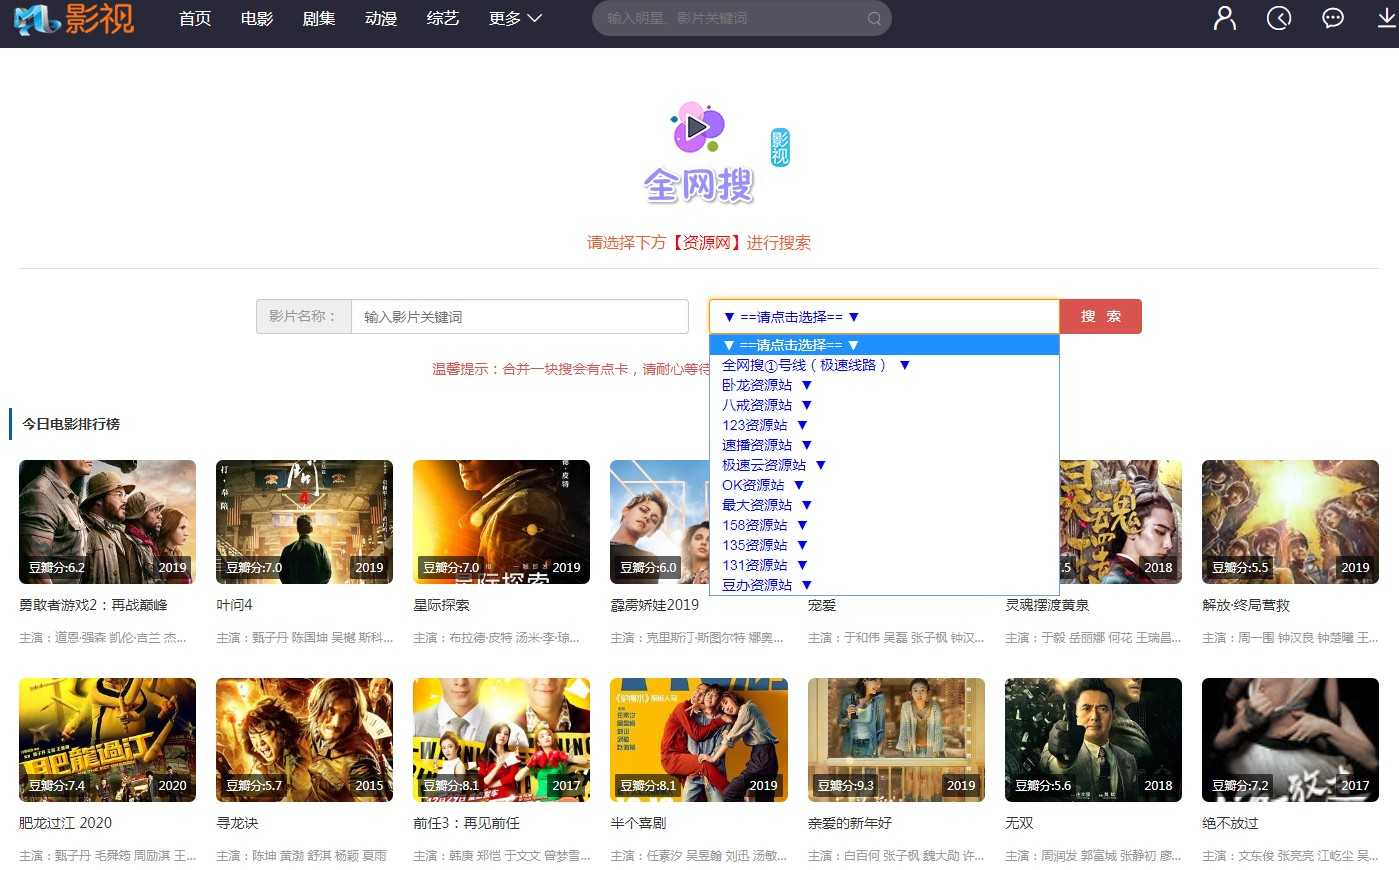Screen dimensions: 1399x870
Task: Click the 无双 title link
Action: 1019,823
